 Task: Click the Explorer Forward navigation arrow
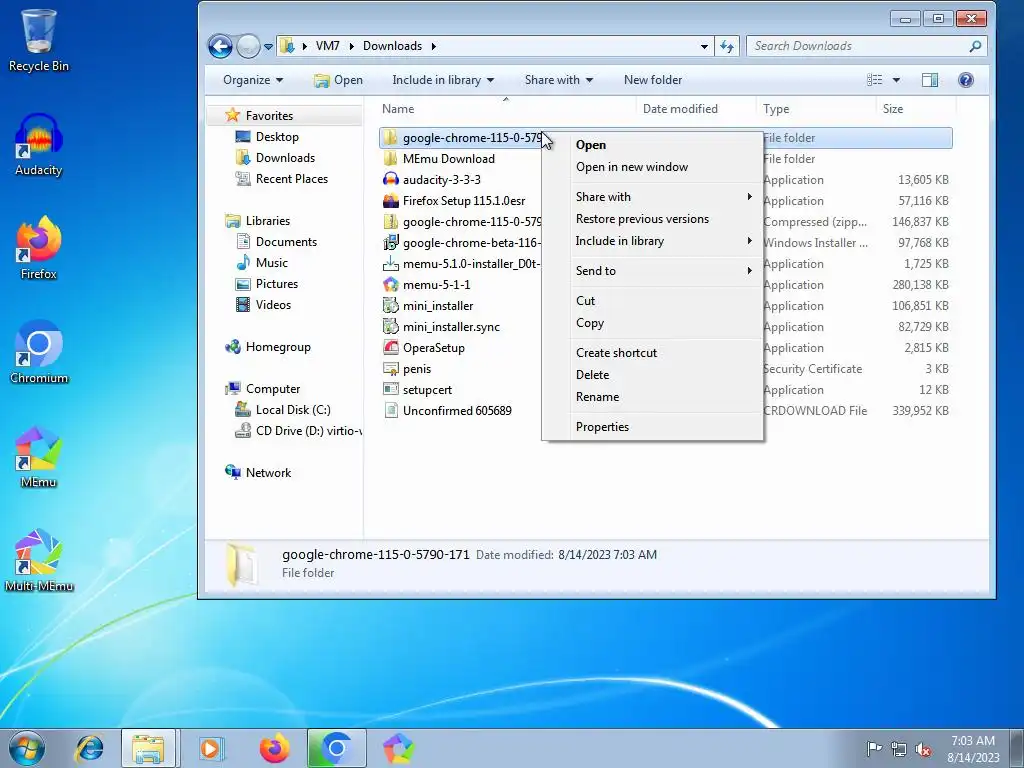click(248, 46)
